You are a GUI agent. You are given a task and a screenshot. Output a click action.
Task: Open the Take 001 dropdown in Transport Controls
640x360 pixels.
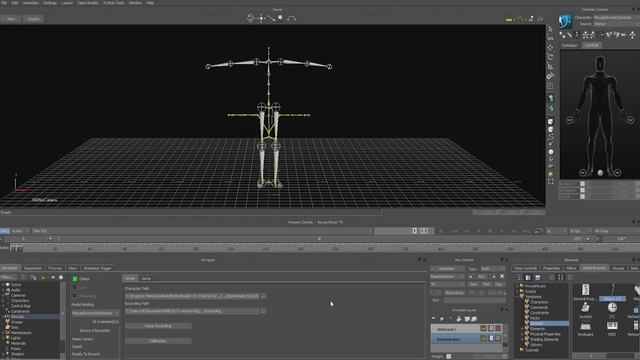(x=202, y=231)
